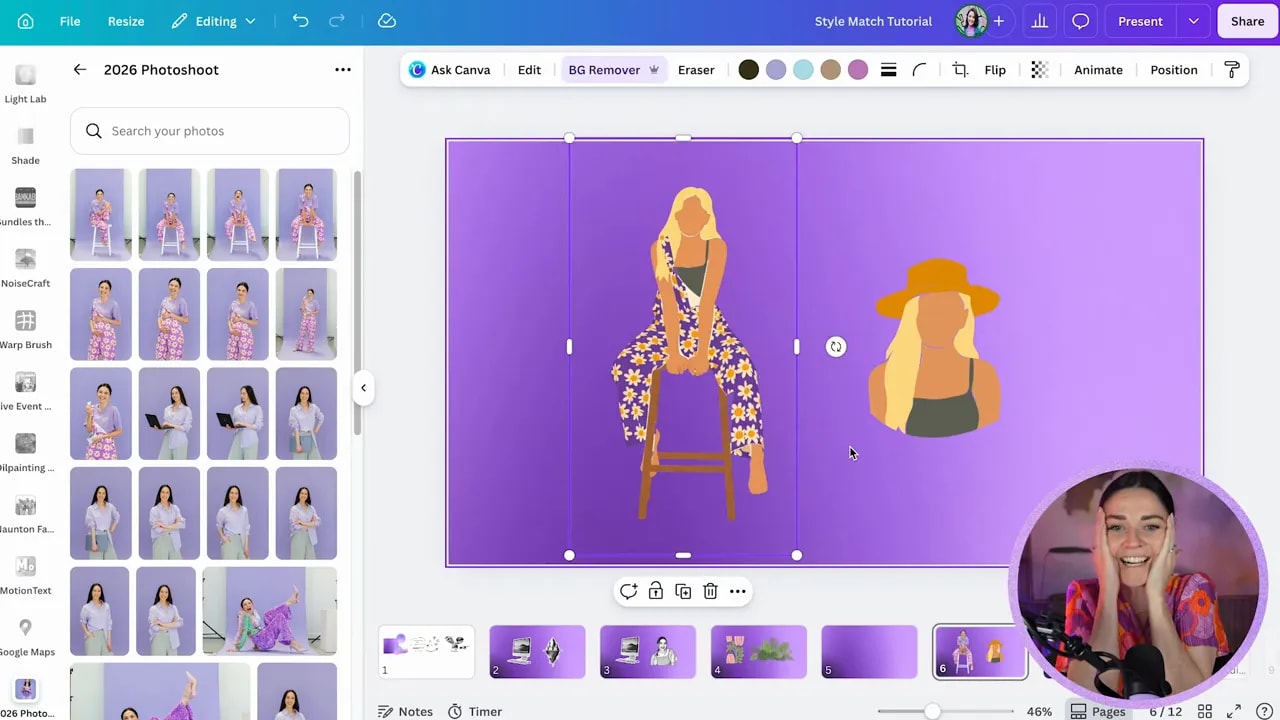Adjust the zoom slider handle
Image resolution: width=1280 pixels, height=720 pixels.
(x=932, y=711)
